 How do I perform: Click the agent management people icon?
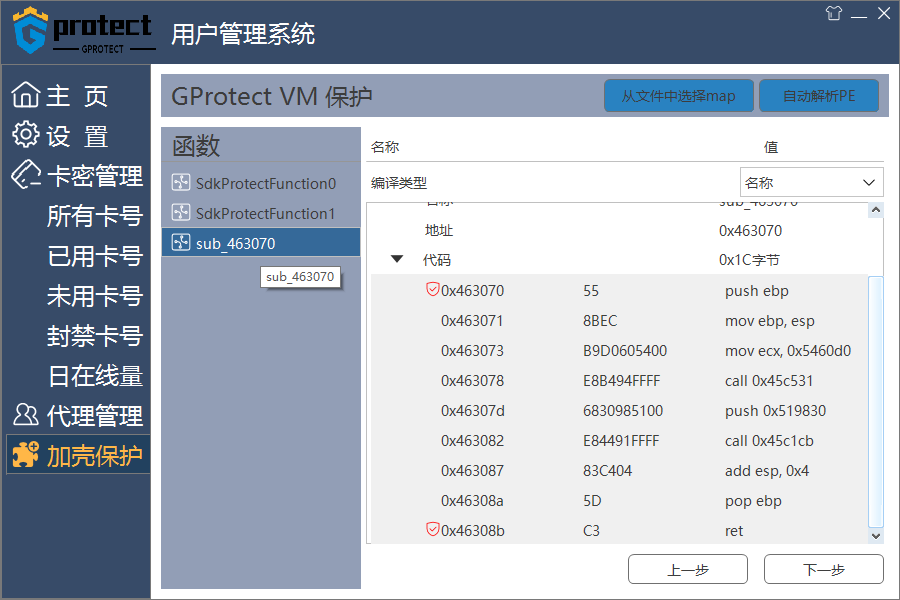point(26,415)
